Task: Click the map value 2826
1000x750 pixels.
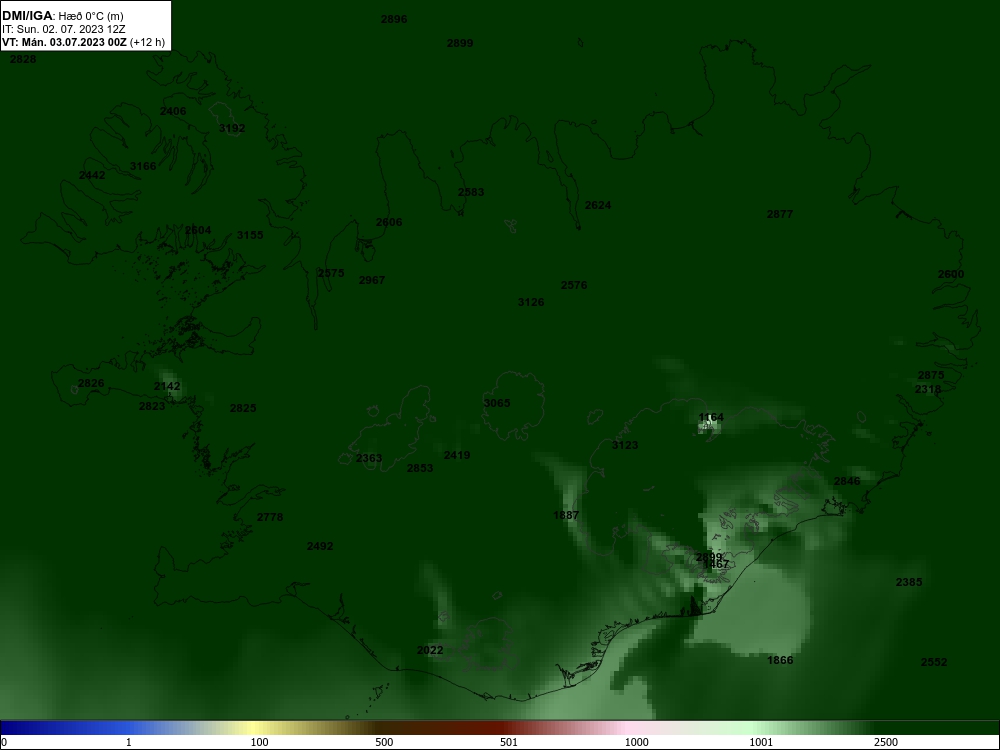Action: (91, 383)
